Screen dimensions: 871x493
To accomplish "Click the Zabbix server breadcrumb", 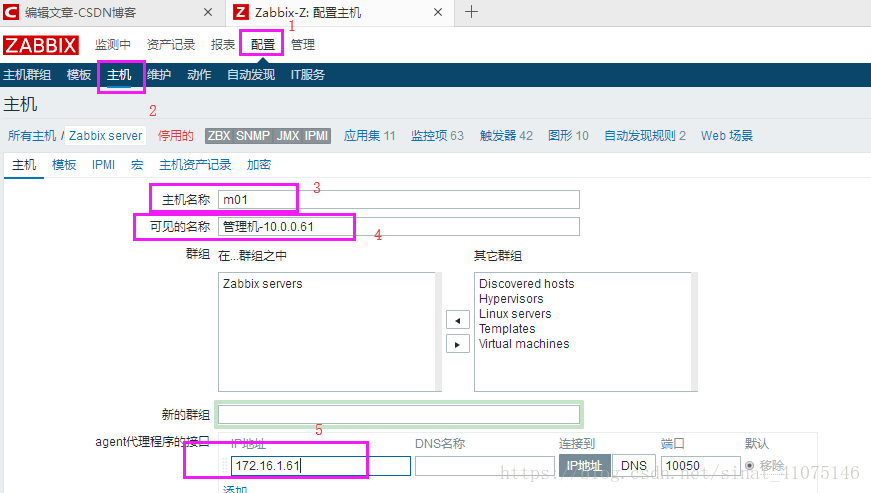I will 106,135.
